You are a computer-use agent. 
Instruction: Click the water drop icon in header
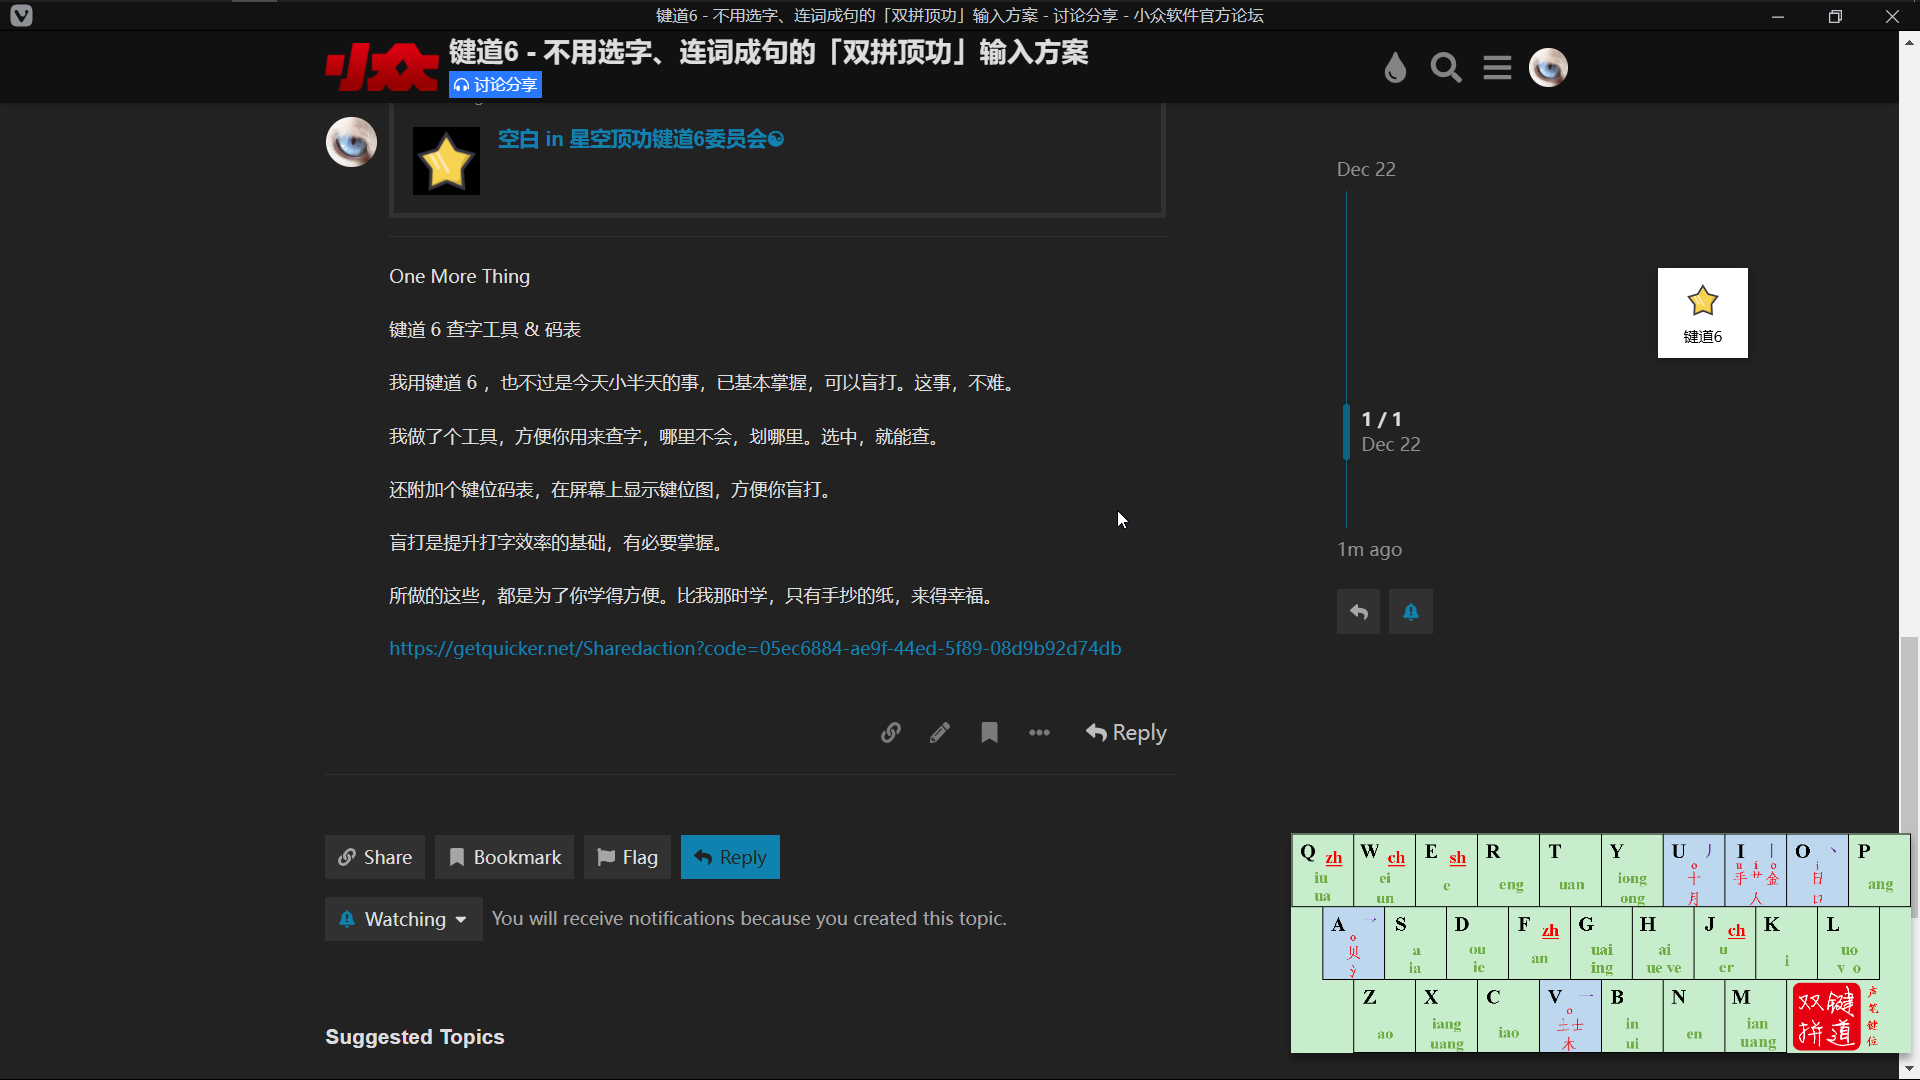(x=1395, y=68)
